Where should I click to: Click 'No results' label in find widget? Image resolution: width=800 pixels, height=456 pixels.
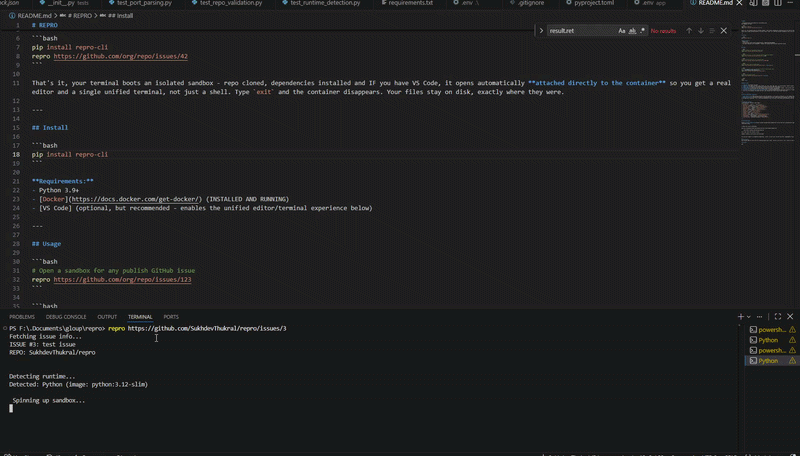coord(663,31)
